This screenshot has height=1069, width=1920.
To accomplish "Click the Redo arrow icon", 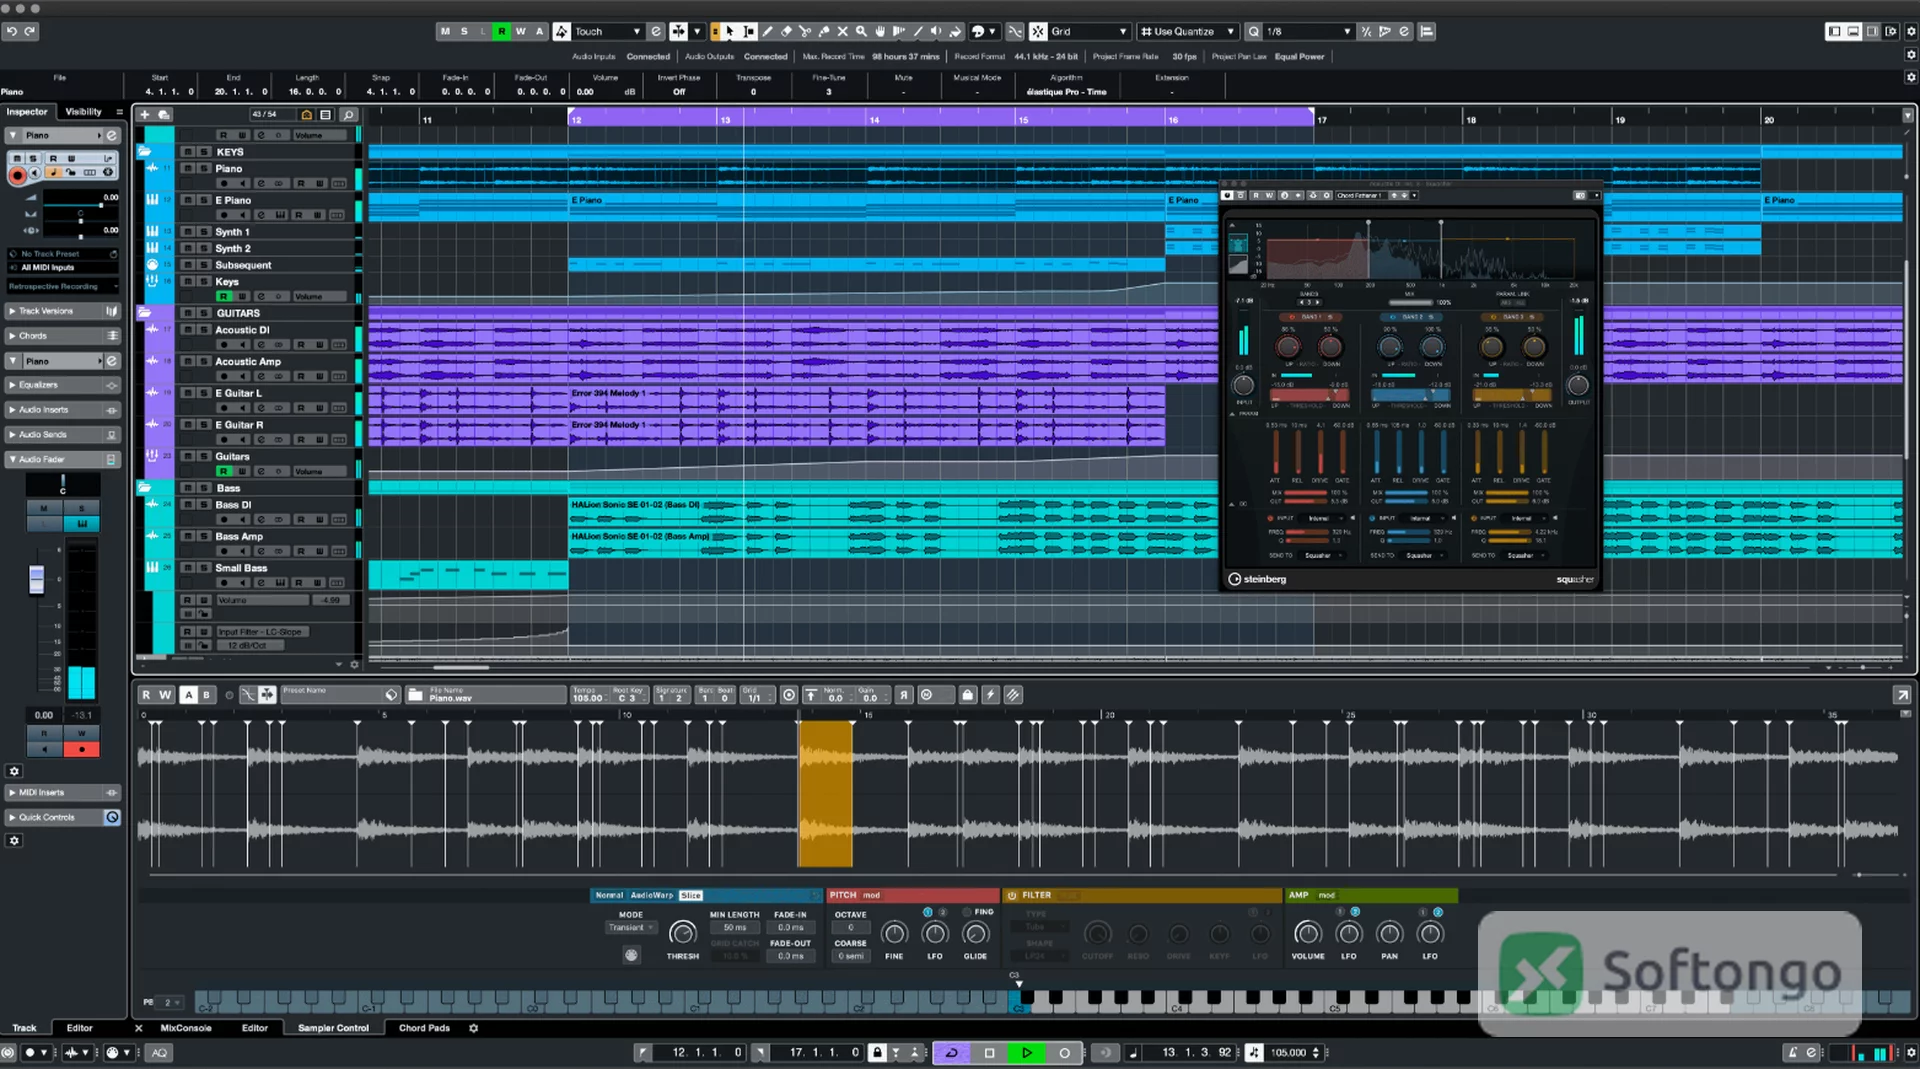I will [x=30, y=31].
